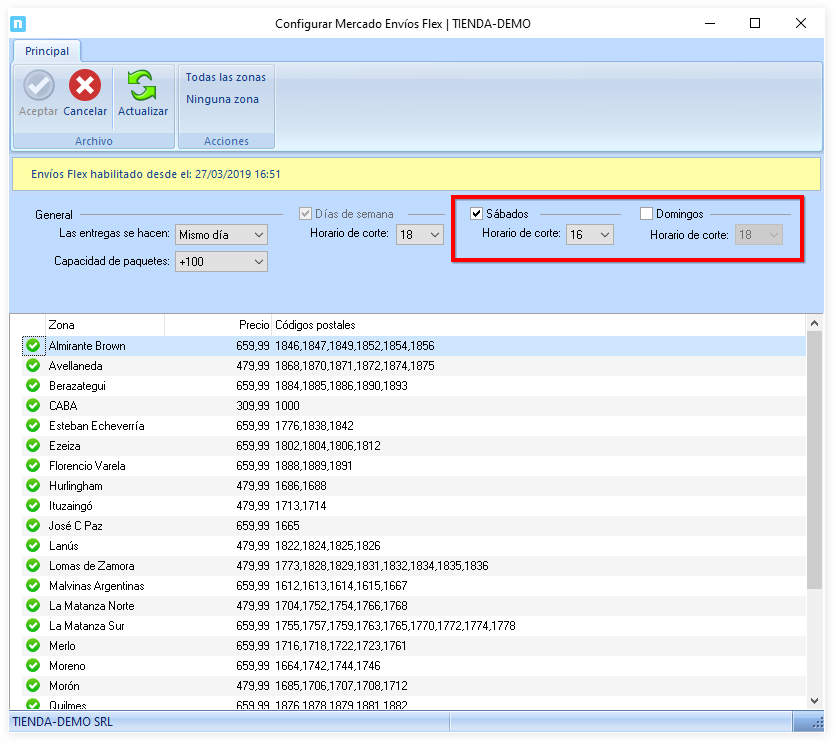
Task: Click the scrollbar down arrow in zone list
Action: (x=813, y=701)
